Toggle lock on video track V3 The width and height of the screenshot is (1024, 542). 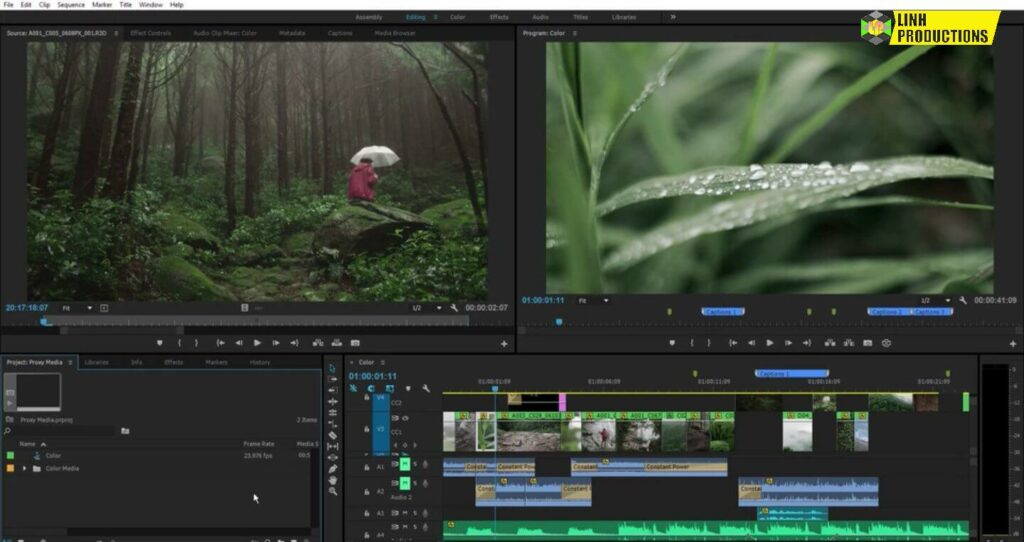click(366, 429)
